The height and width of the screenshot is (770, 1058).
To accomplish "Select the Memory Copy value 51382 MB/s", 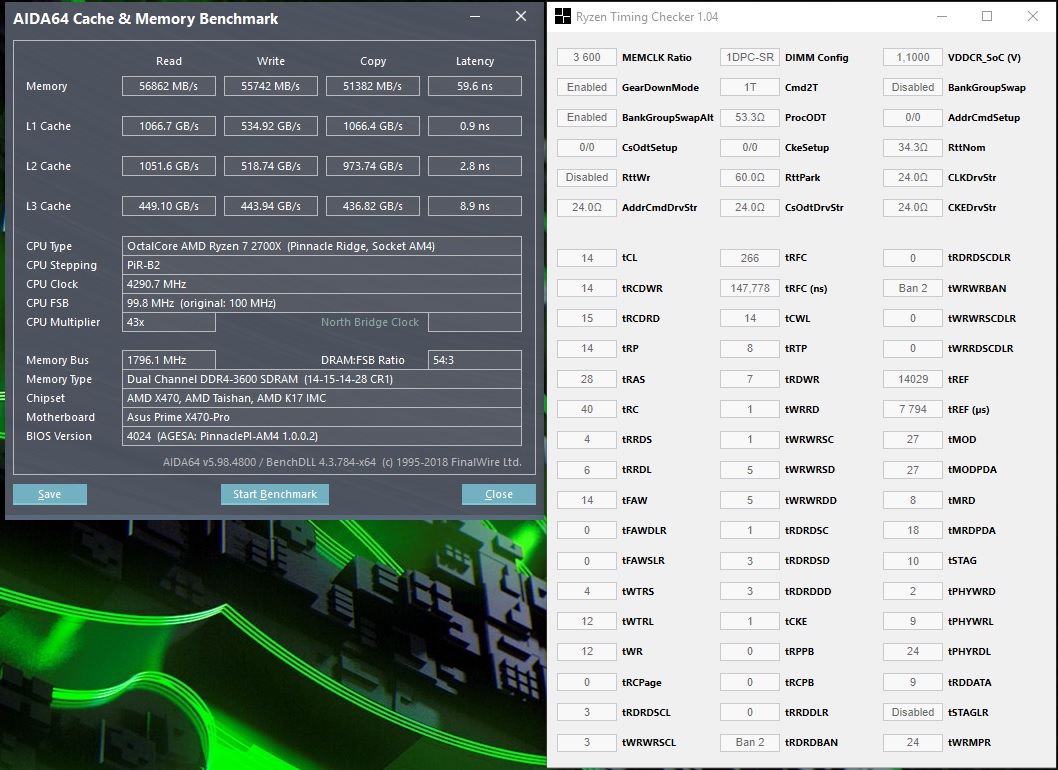I will click(x=372, y=86).
